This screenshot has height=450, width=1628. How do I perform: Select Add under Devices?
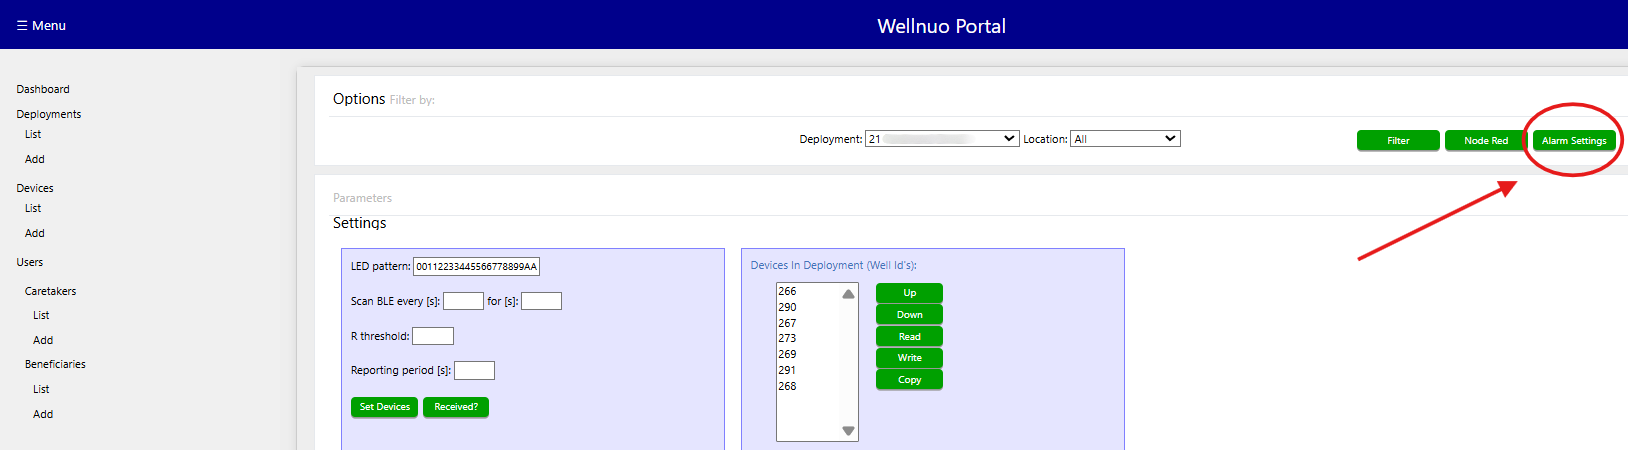(x=35, y=233)
